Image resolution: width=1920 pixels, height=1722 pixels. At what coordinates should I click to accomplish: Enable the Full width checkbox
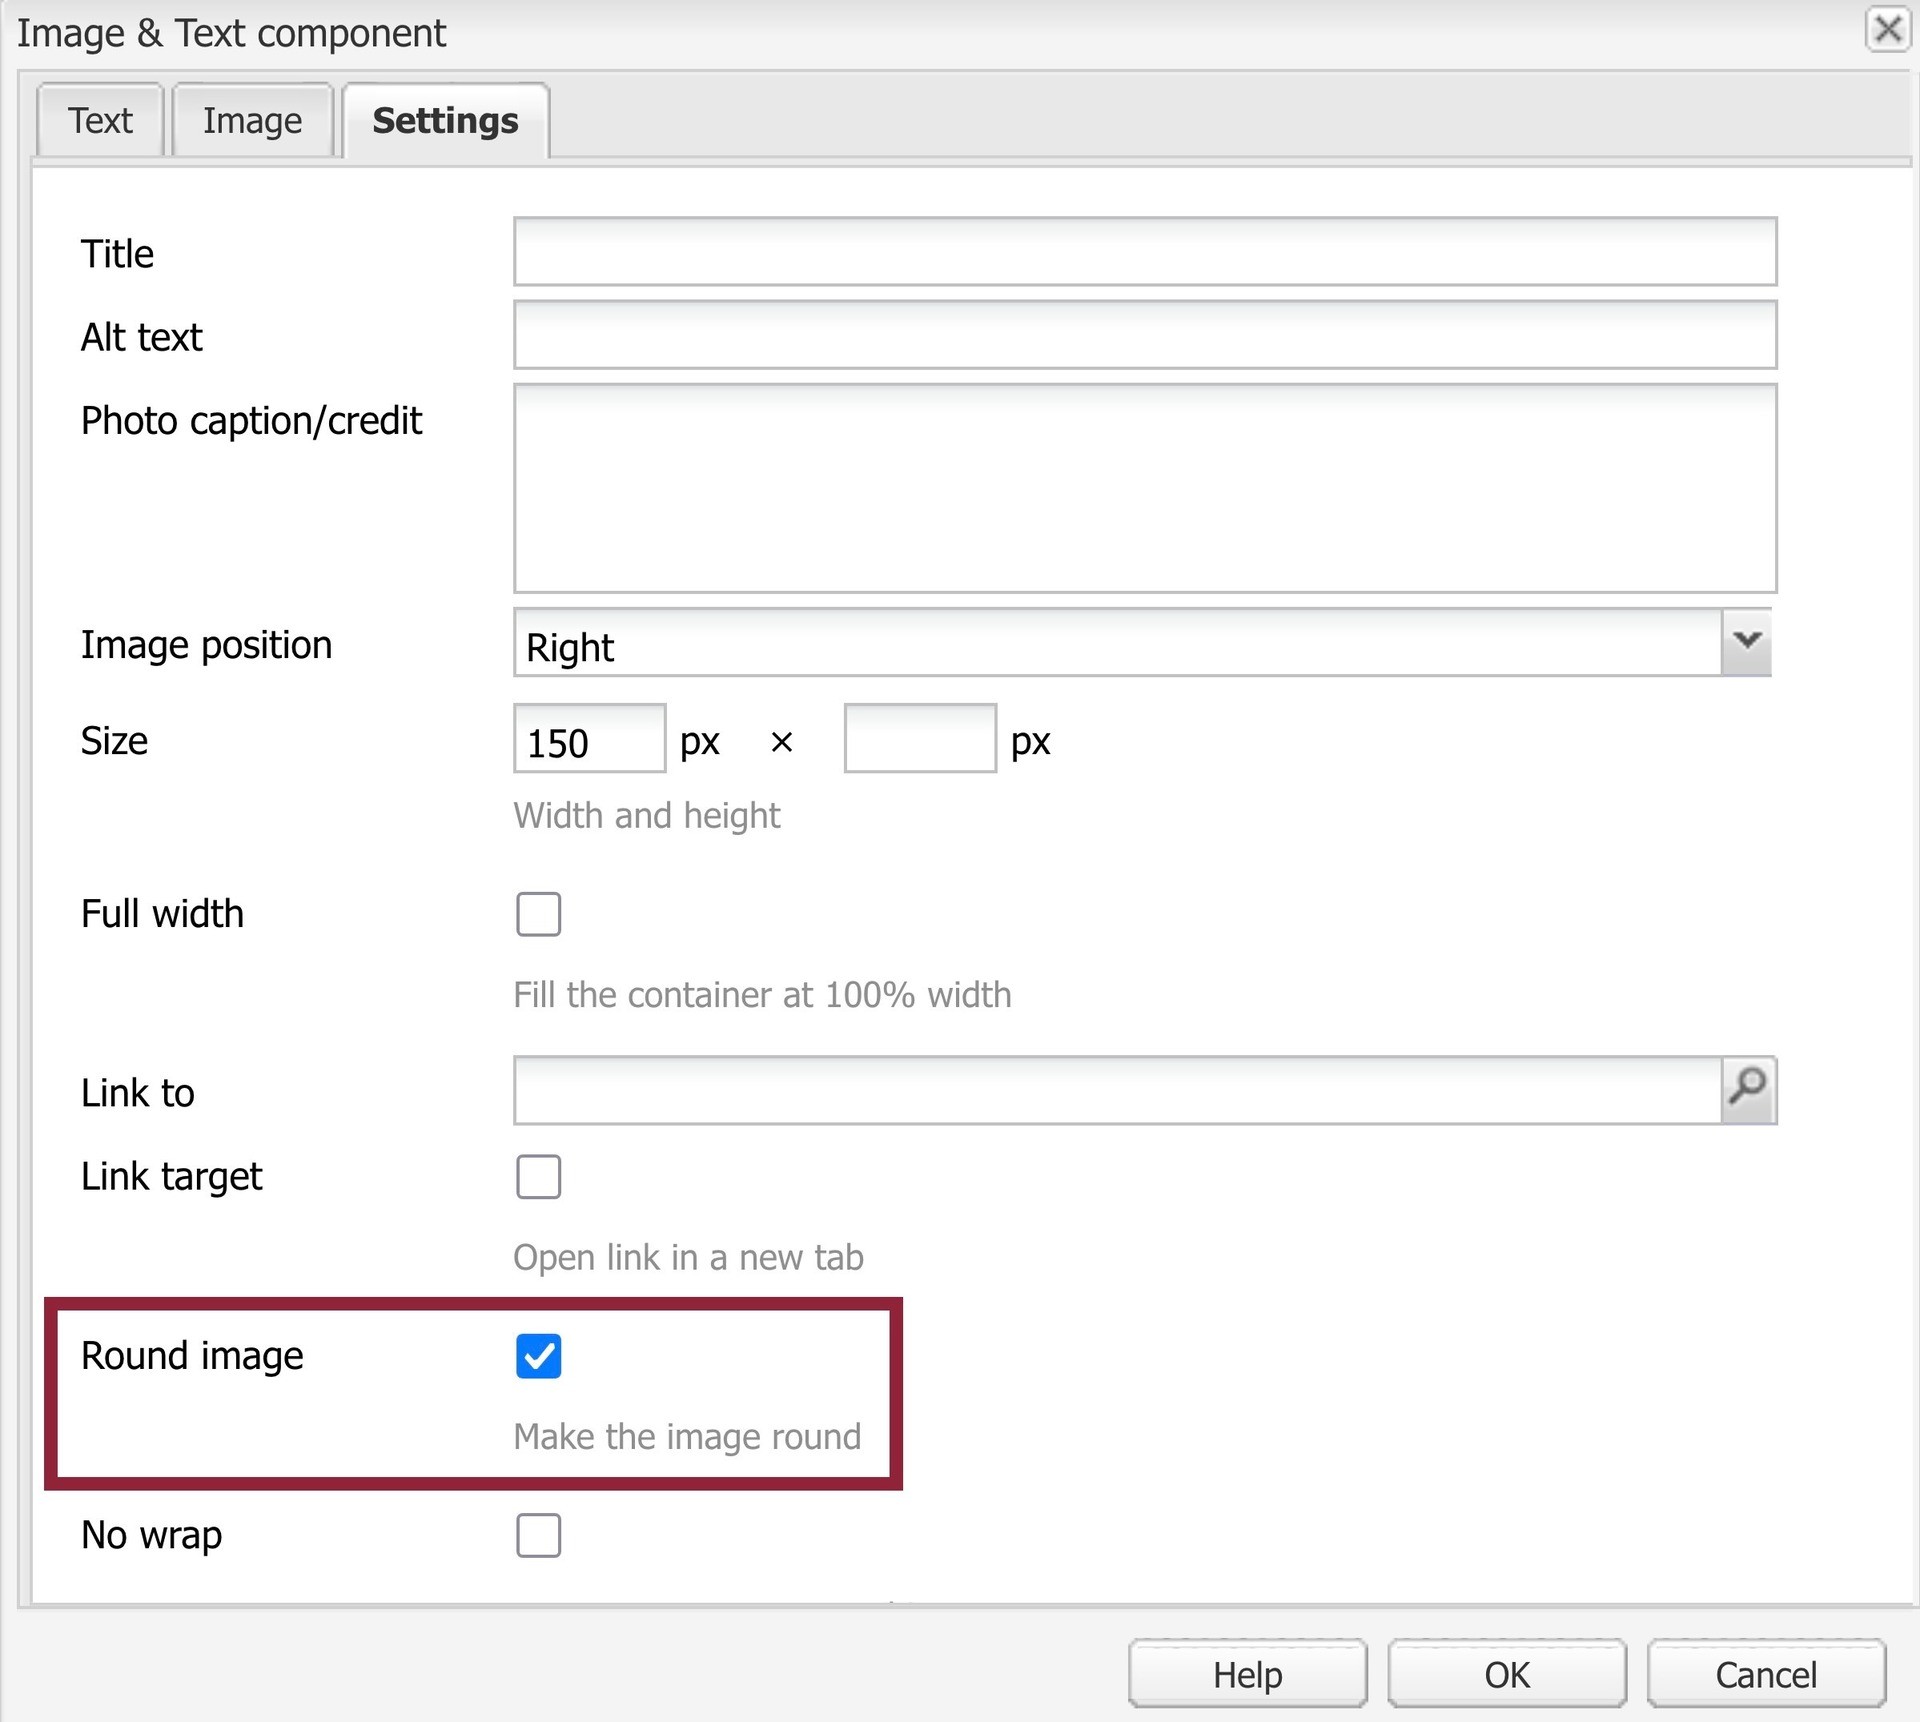click(539, 913)
